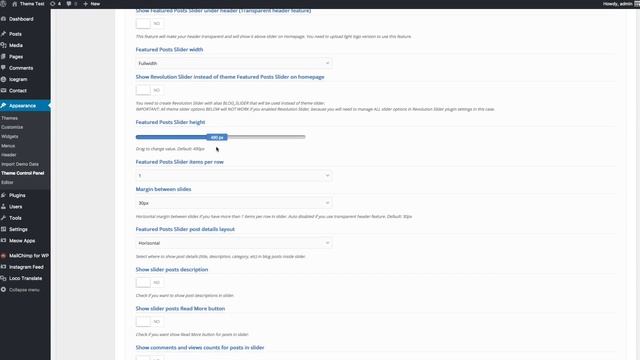640x360 pixels.
Task: Click the Collapse menu arrow icon
Action: (x=4, y=290)
